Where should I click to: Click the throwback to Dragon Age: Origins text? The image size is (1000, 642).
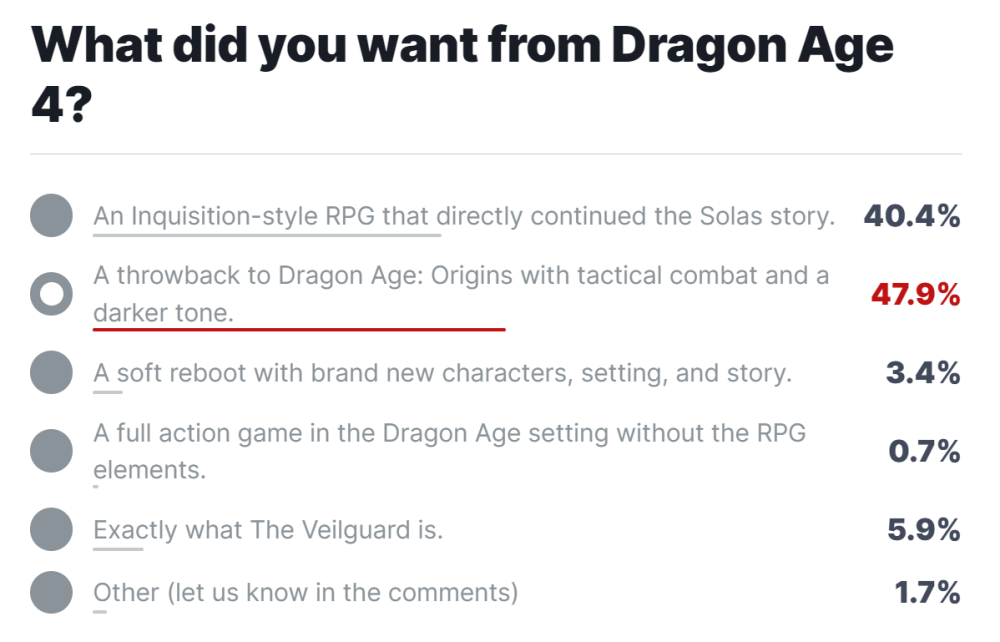460,276
